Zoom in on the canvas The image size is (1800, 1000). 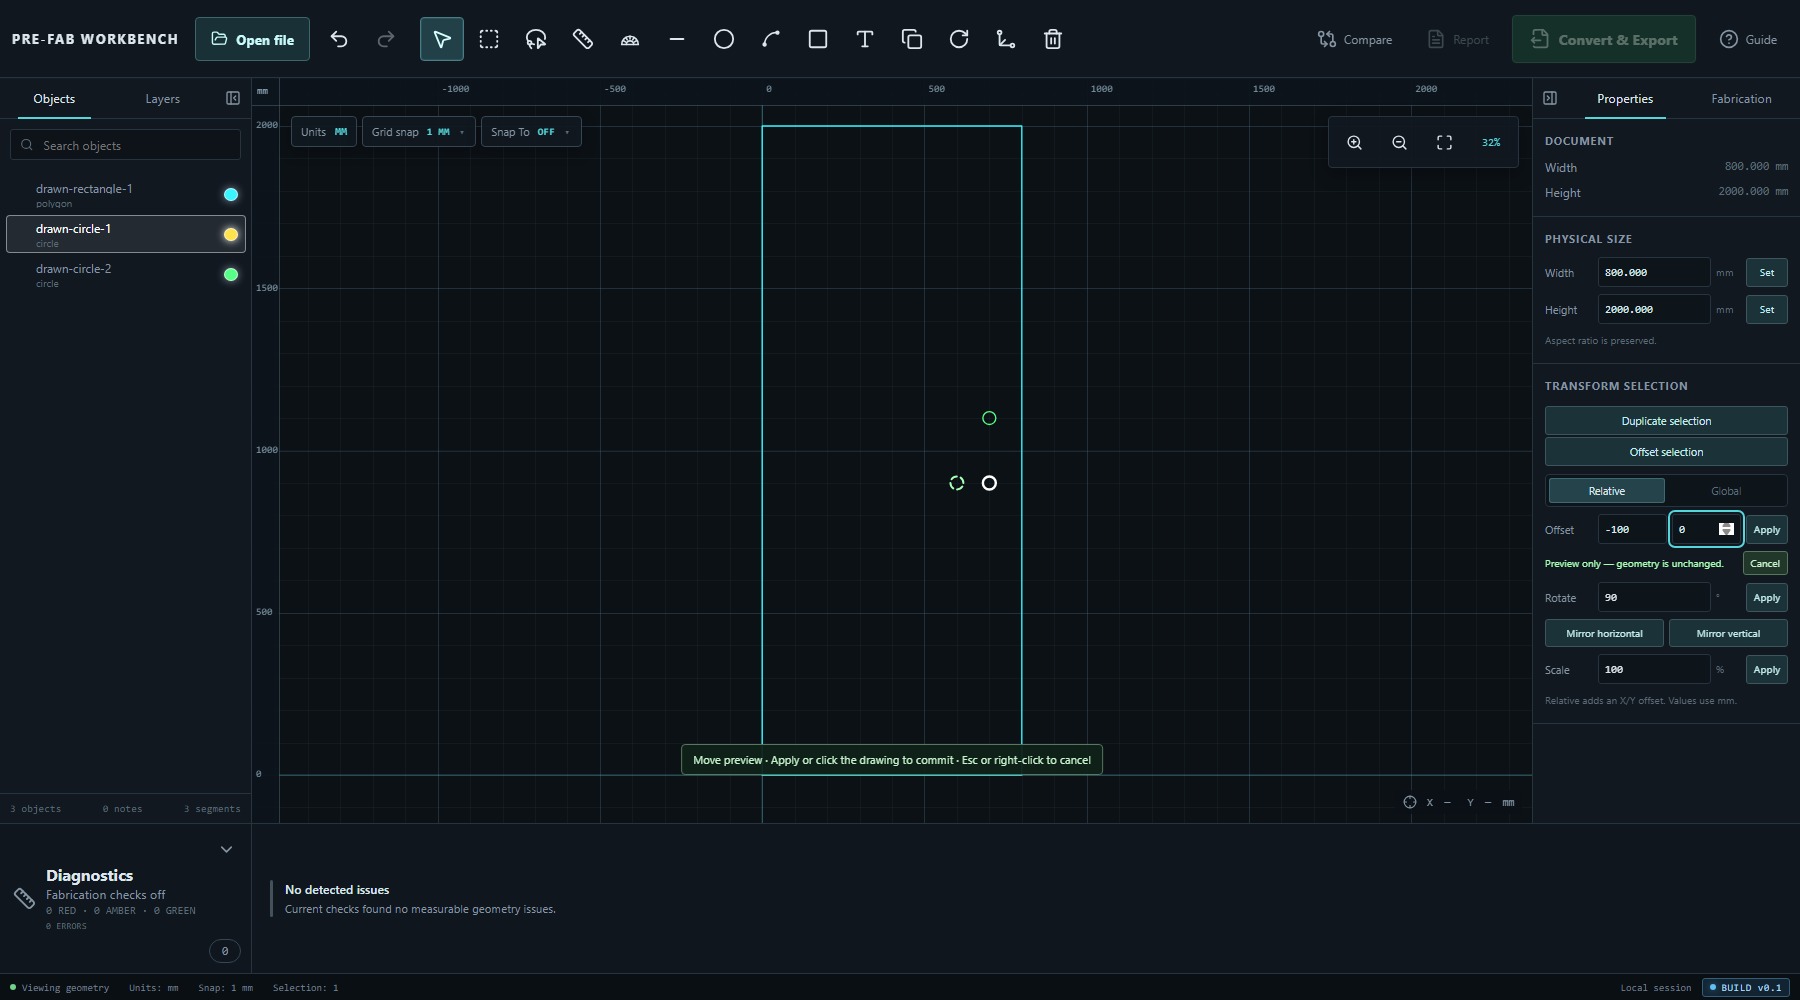(1354, 143)
